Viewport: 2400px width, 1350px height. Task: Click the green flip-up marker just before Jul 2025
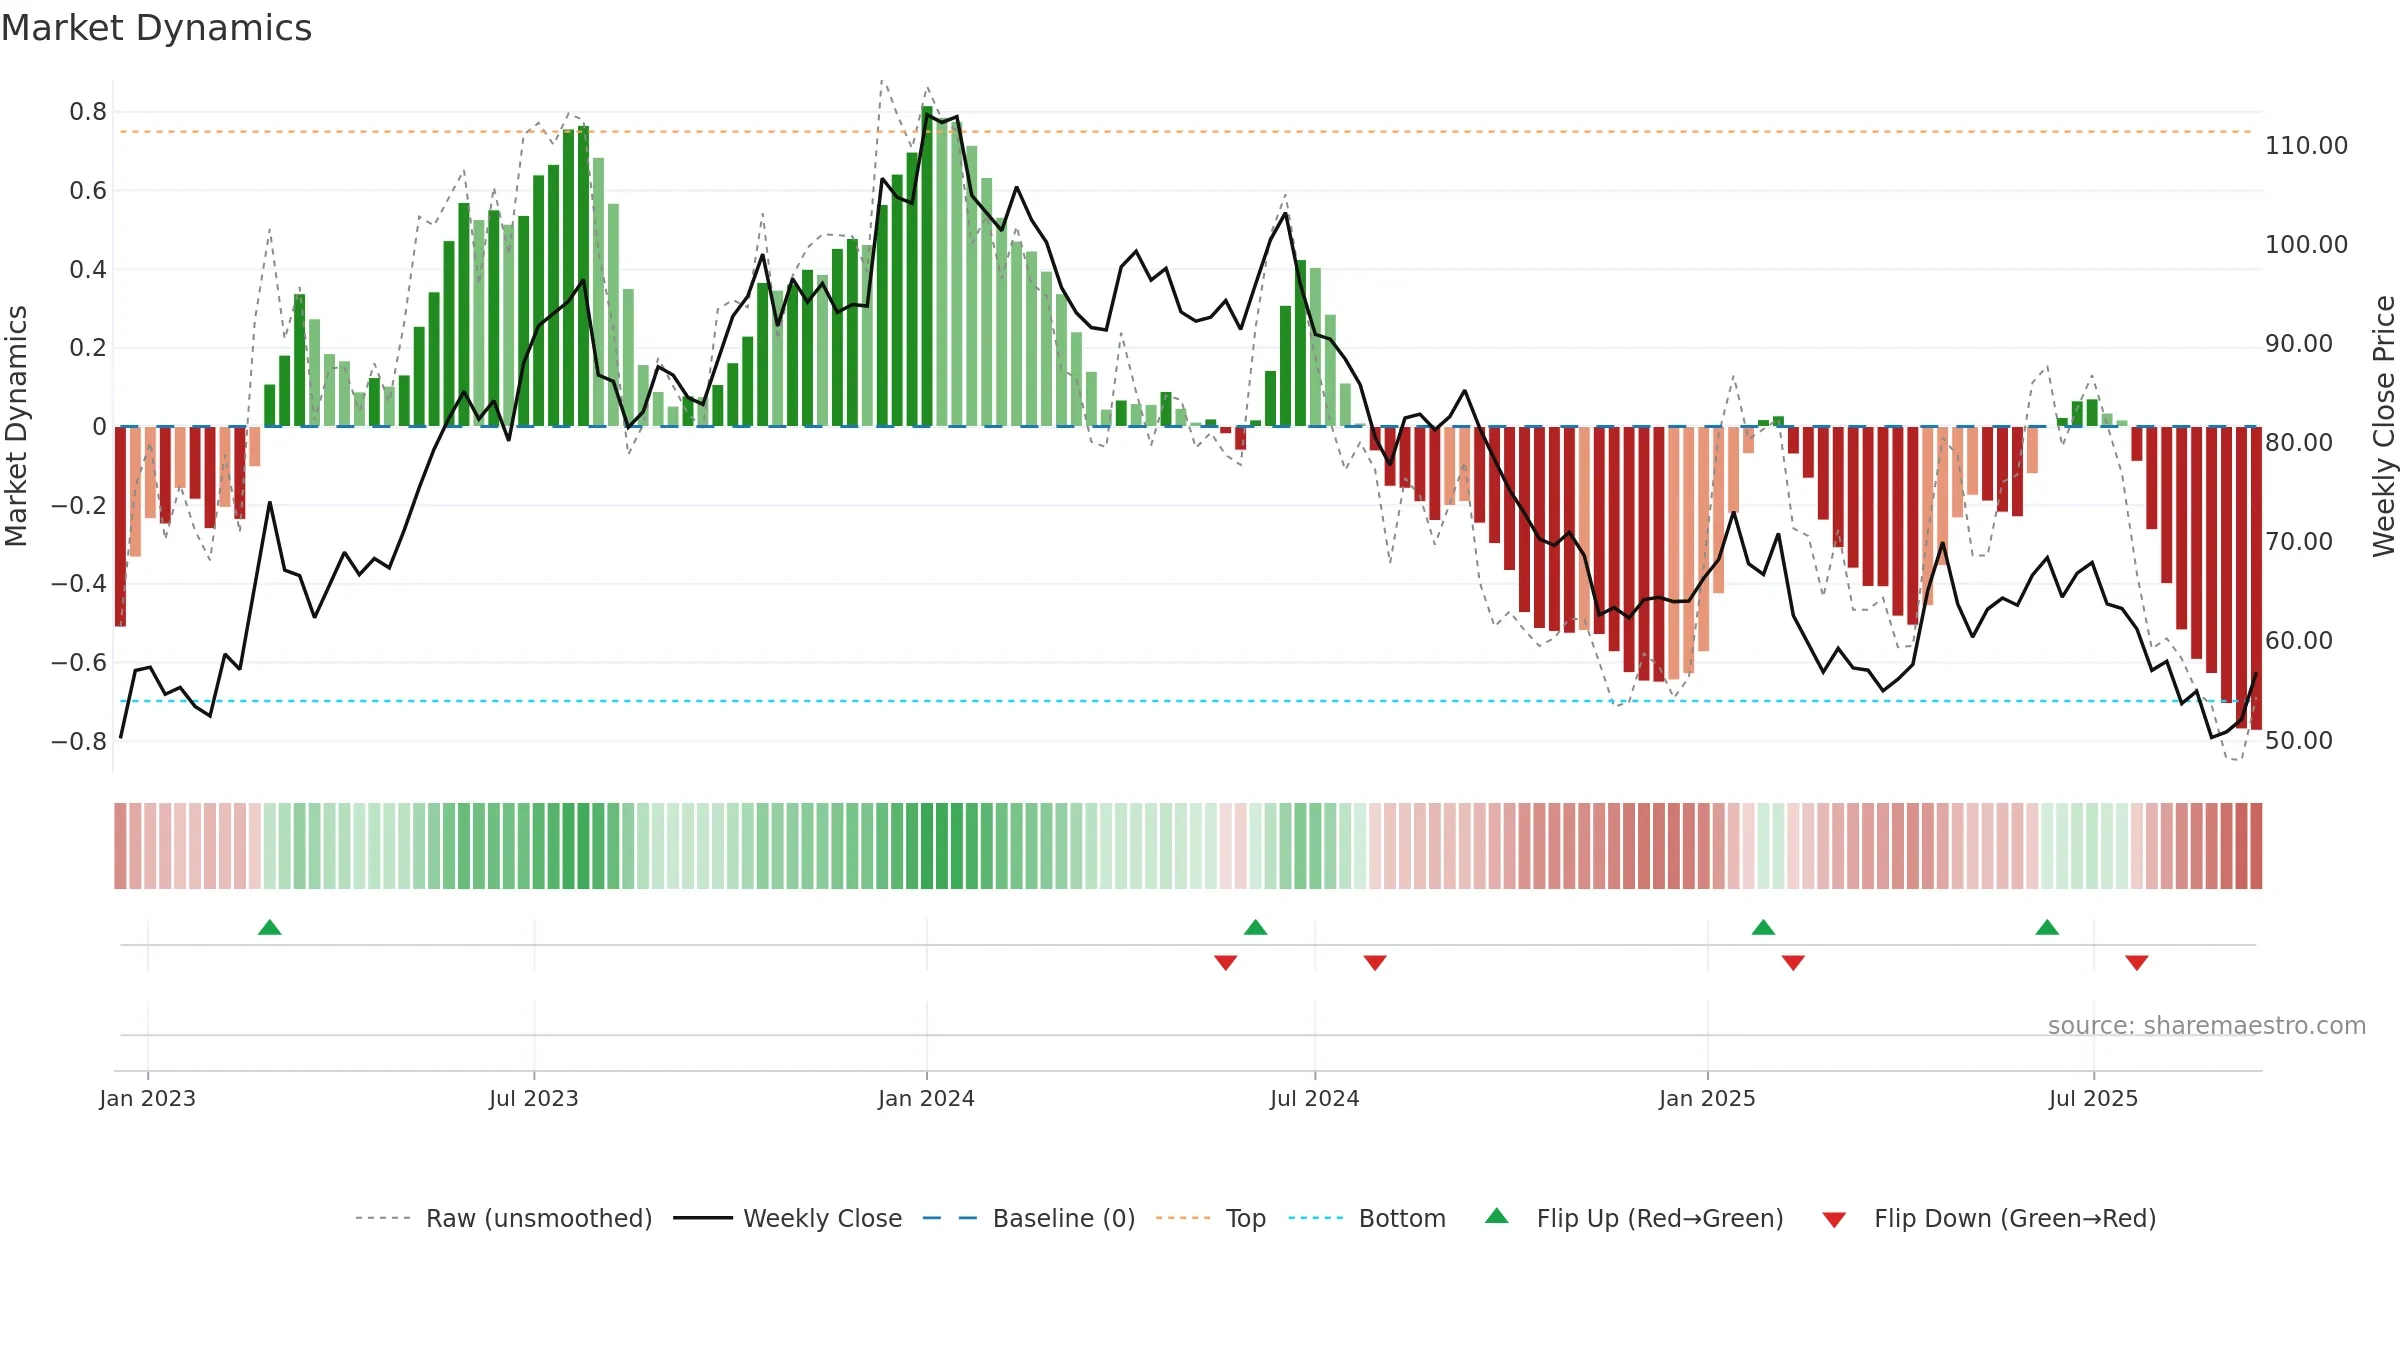(2047, 927)
